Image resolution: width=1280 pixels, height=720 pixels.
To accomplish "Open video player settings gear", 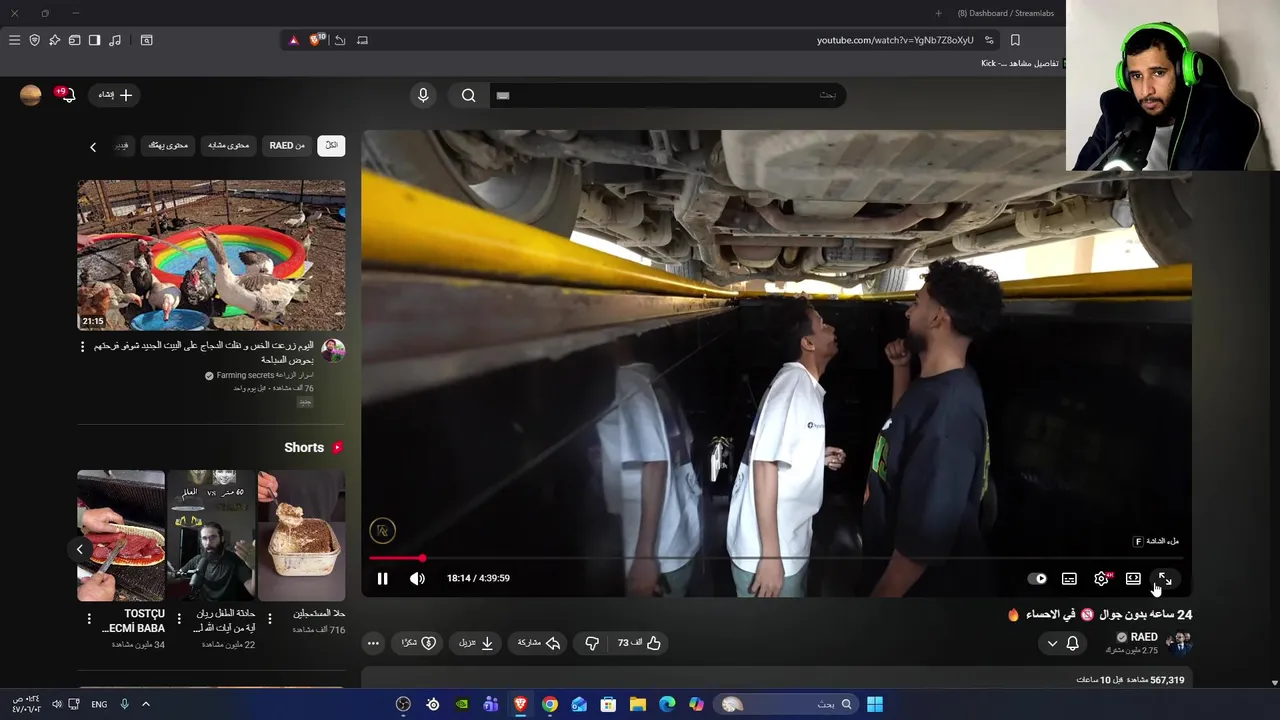I will click(1101, 578).
